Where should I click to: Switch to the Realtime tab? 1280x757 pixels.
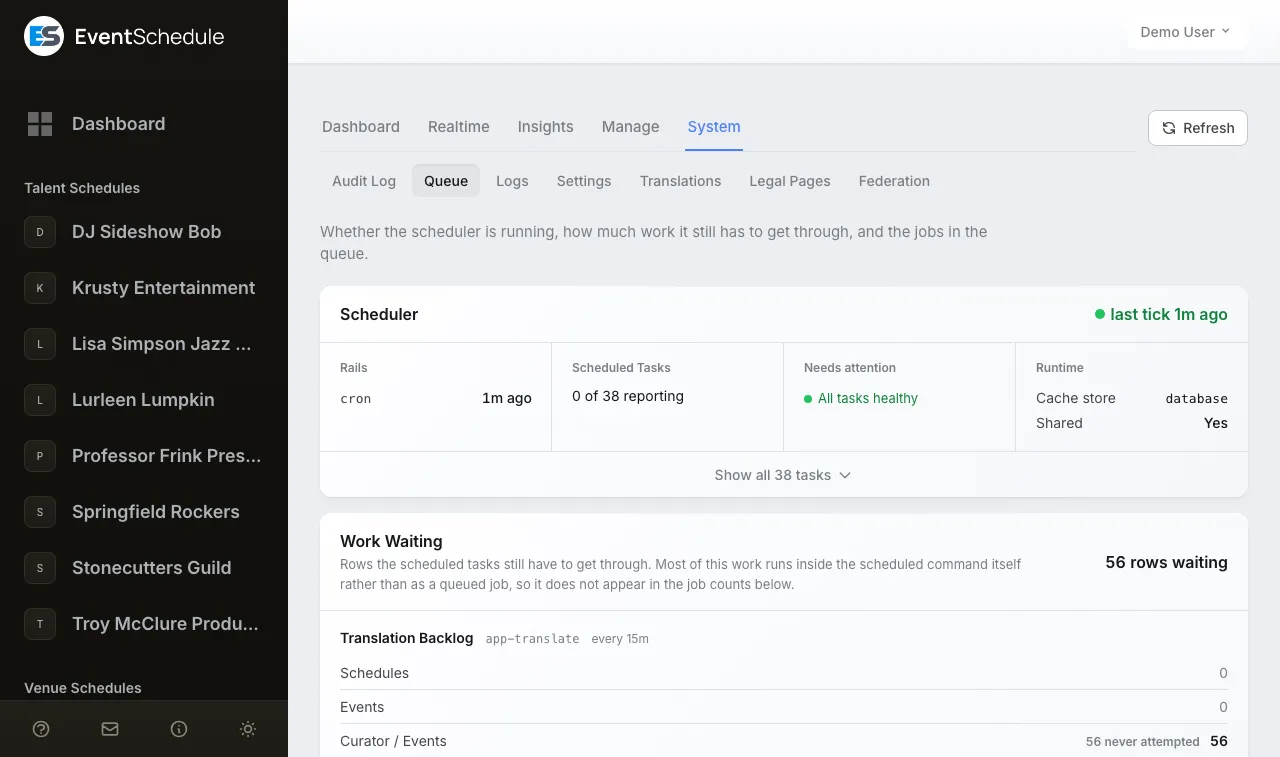[459, 127]
